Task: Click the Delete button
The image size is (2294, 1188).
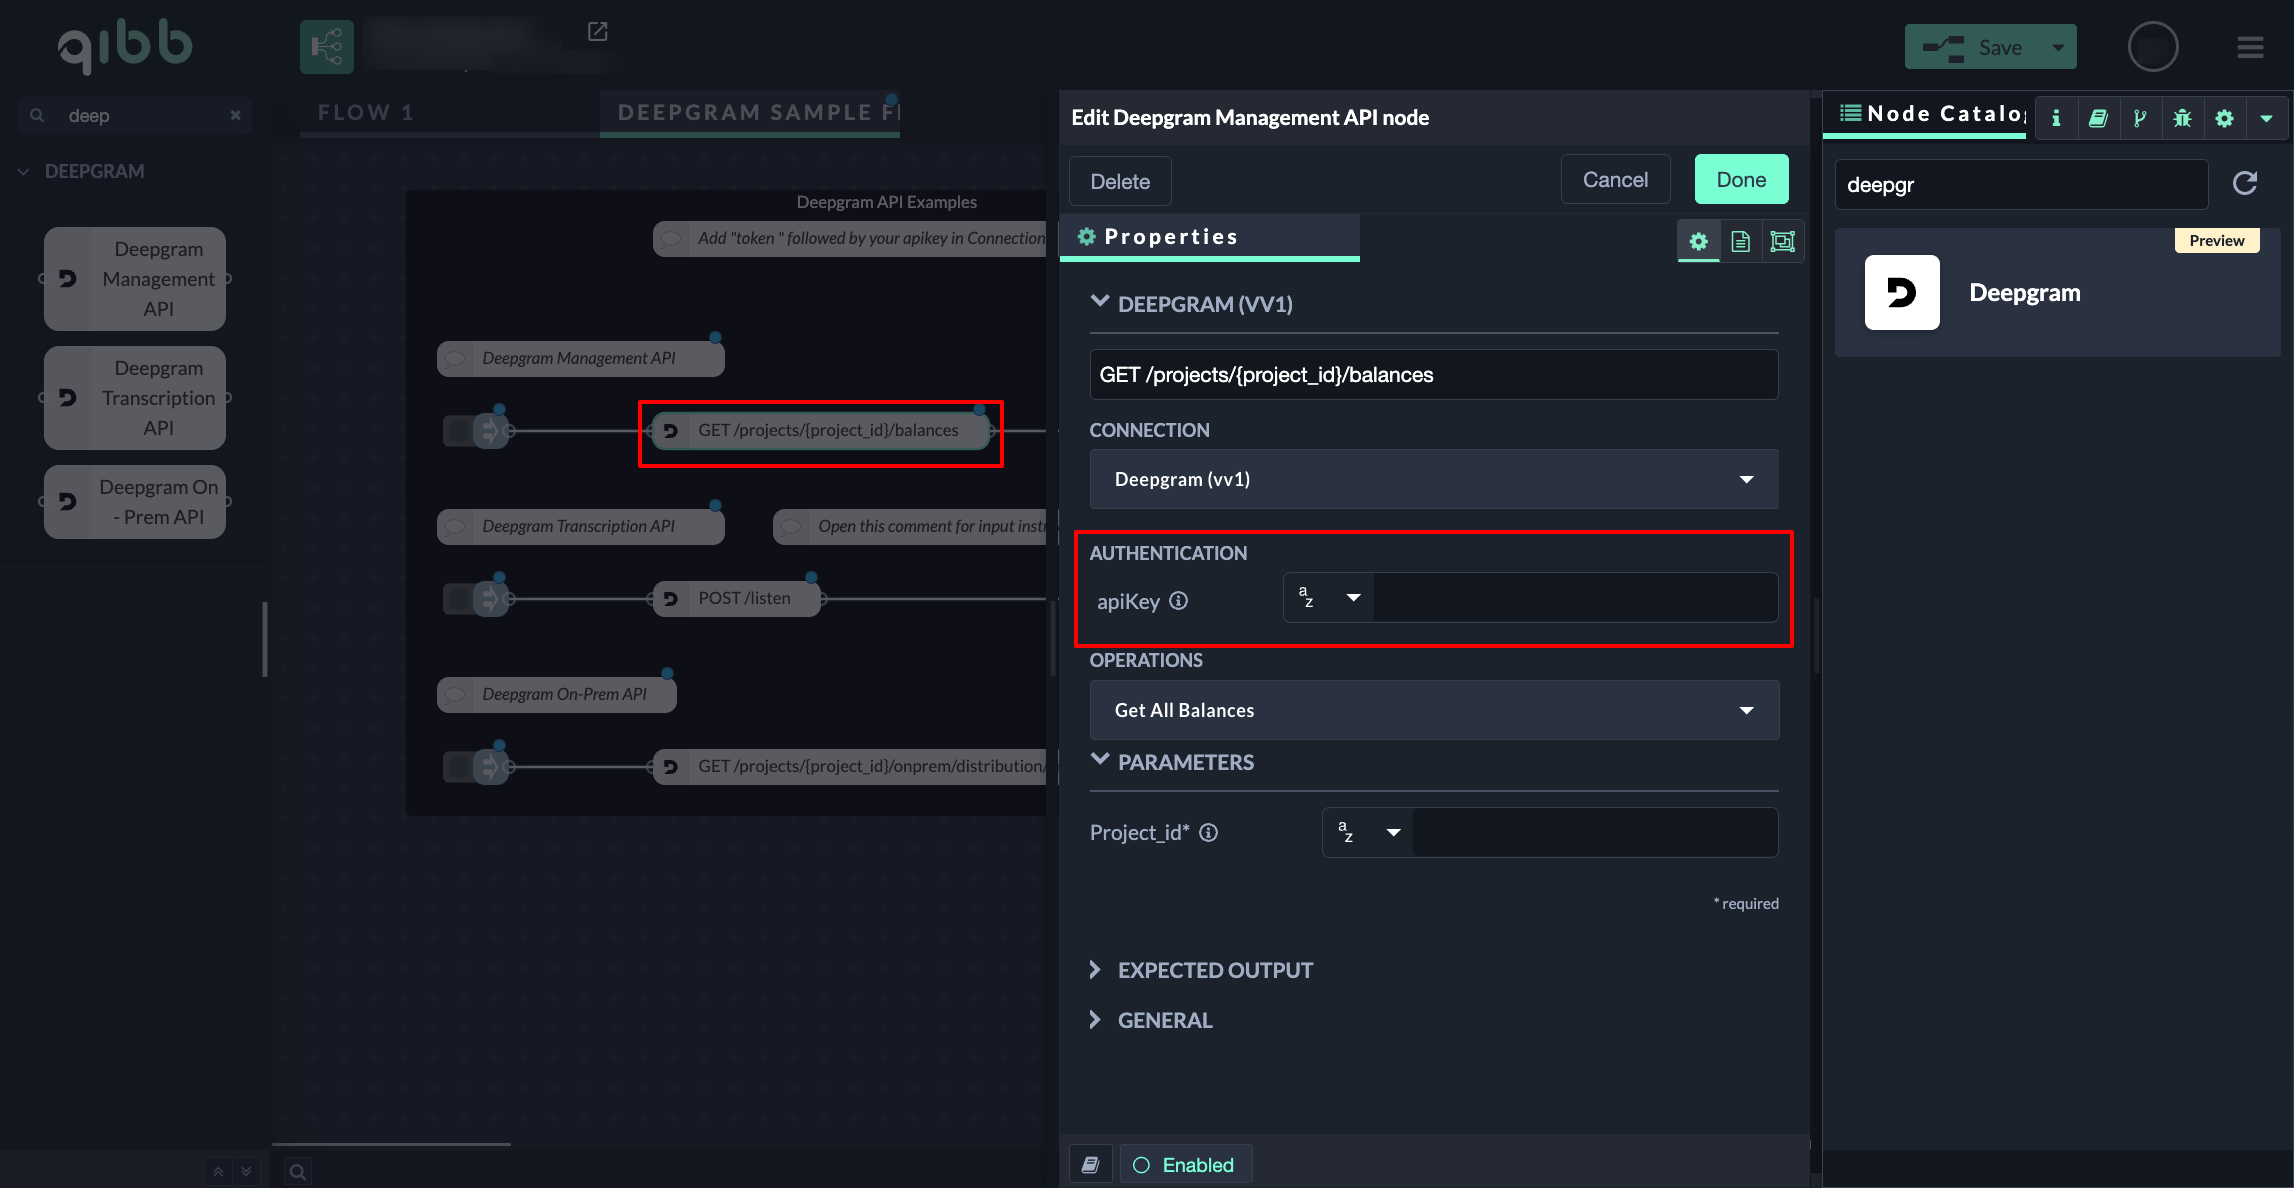Action: (x=1120, y=182)
